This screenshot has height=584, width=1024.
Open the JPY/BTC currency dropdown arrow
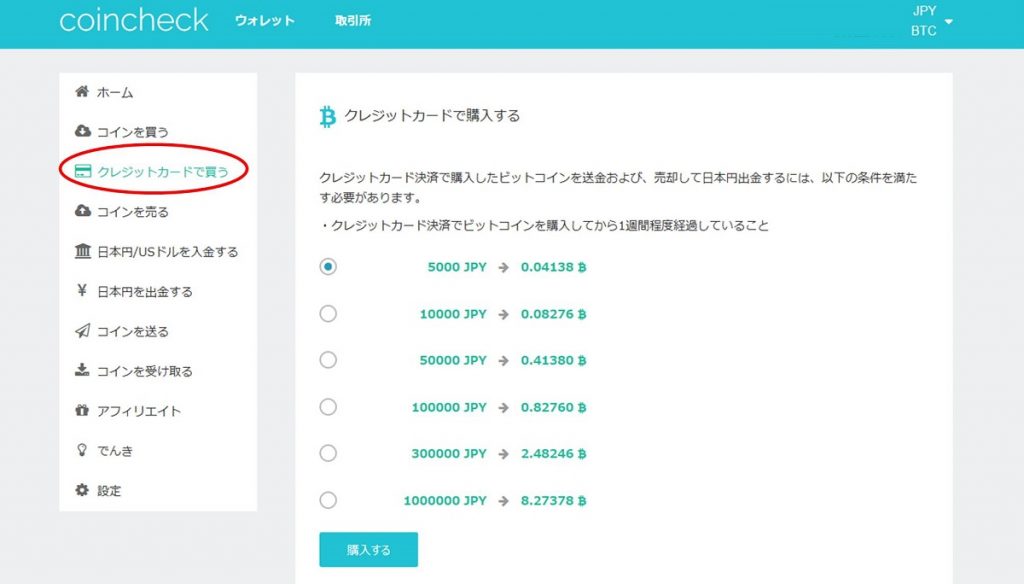[x=949, y=22]
